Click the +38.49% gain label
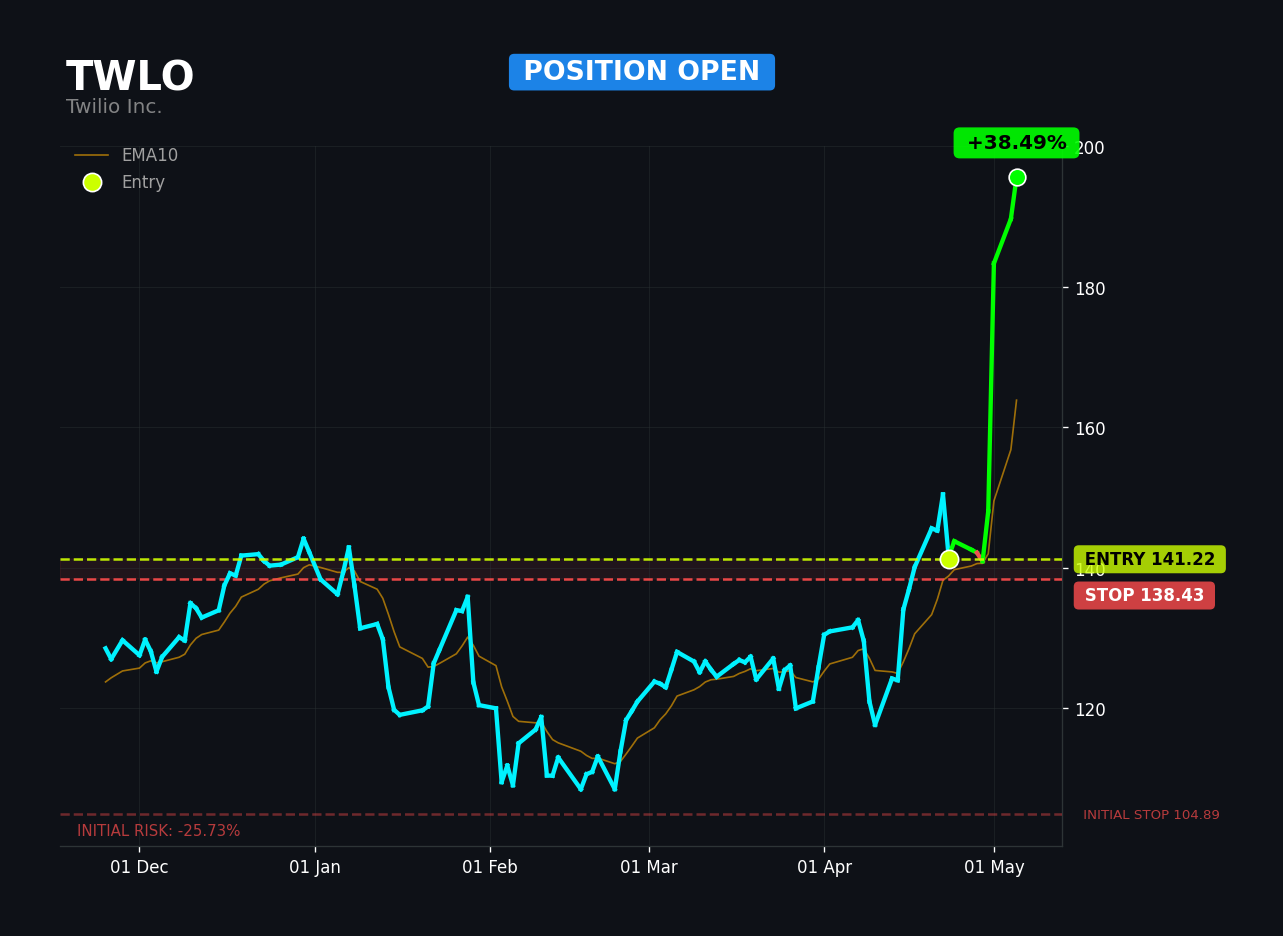Image resolution: width=1283 pixels, height=936 pixels. coord(1016,143)
